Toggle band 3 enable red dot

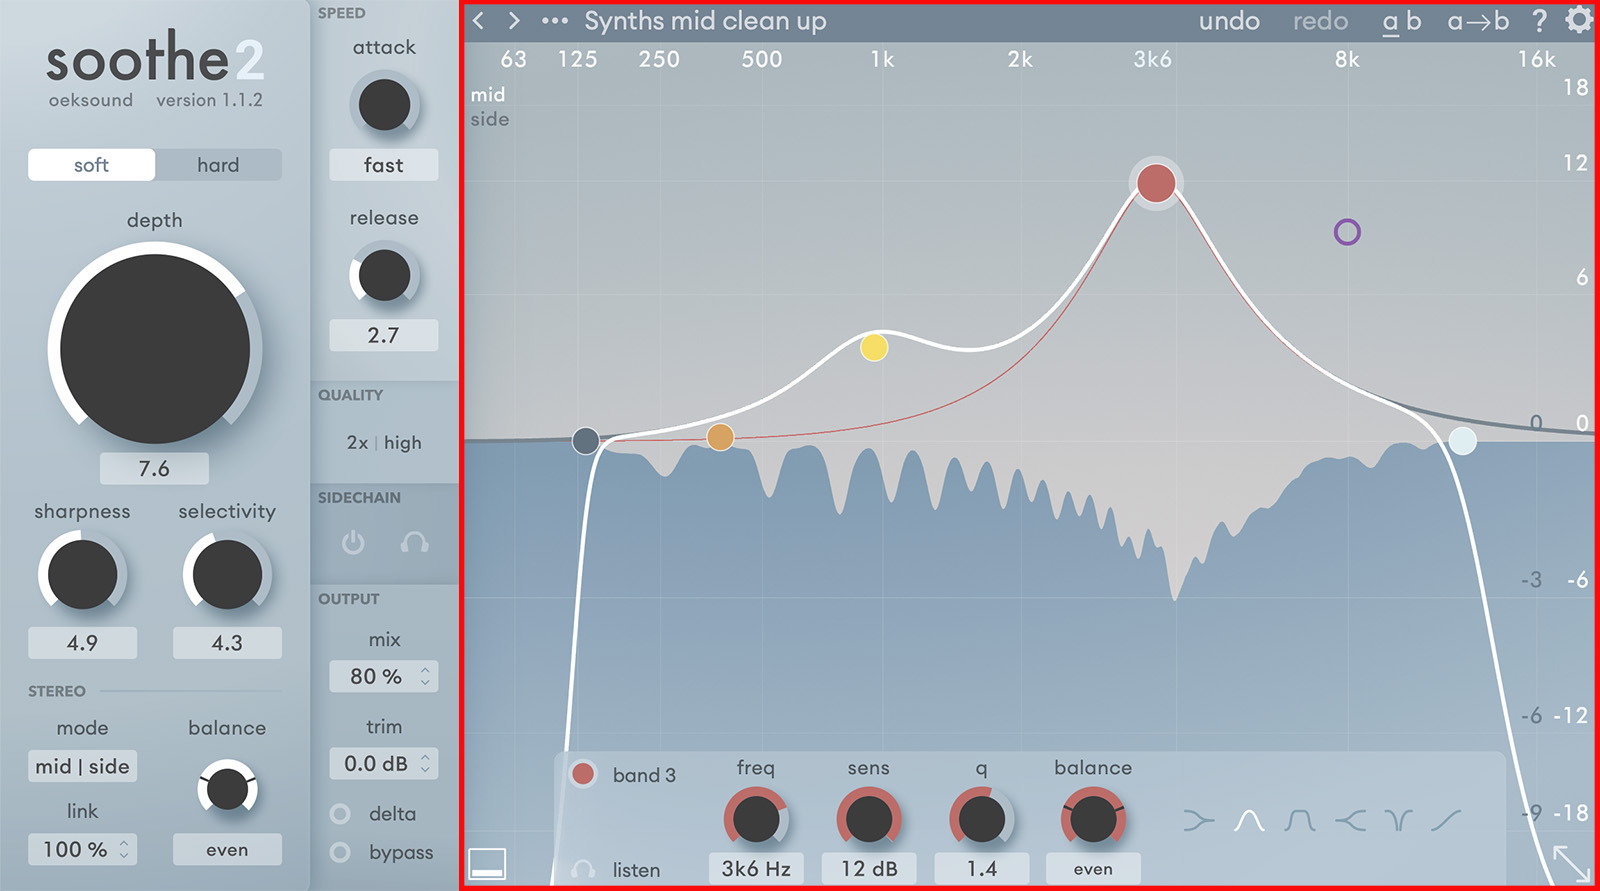(583, 773)
